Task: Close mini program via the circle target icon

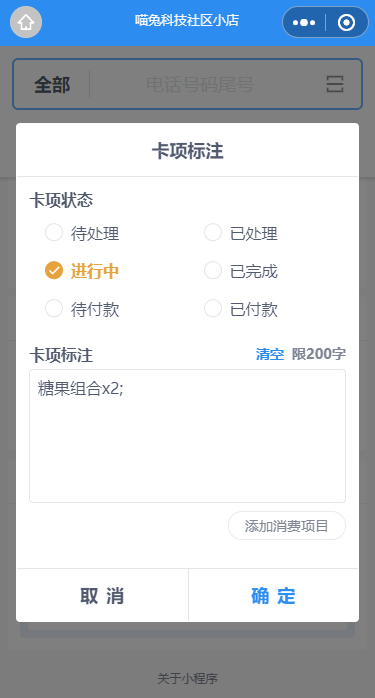Action: 346,22
